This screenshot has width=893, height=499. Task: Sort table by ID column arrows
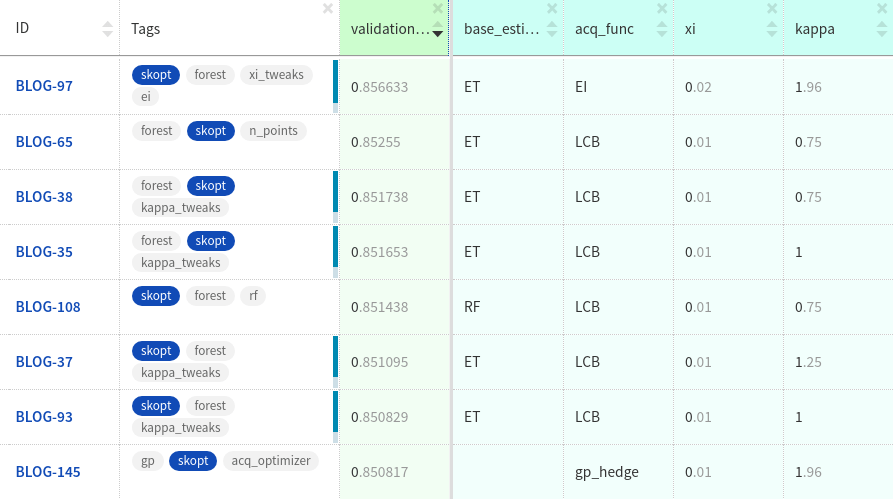(x=108, y=30)
